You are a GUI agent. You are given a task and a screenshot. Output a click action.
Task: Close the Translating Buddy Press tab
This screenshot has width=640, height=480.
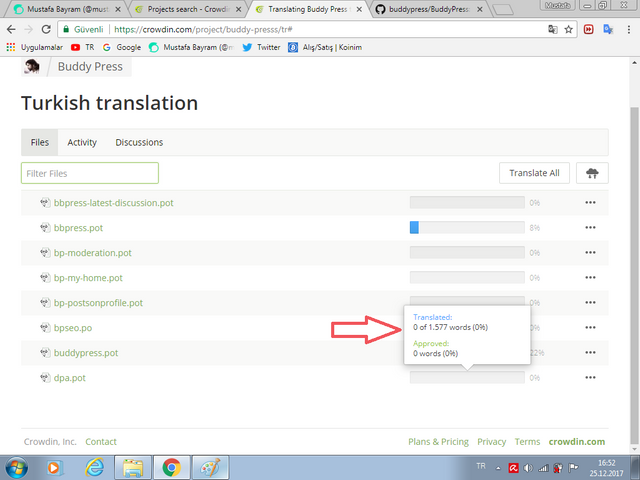coord(359,9)
